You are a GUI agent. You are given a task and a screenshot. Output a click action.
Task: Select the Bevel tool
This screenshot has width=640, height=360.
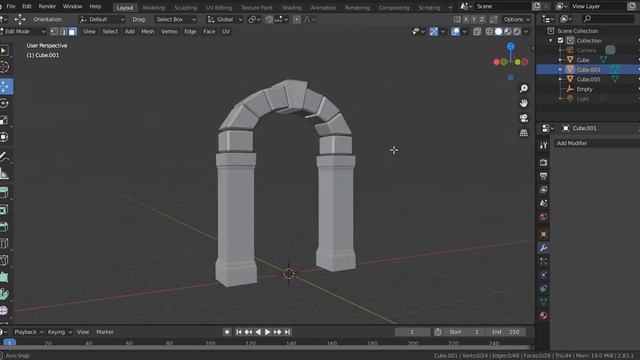[4, 227]
